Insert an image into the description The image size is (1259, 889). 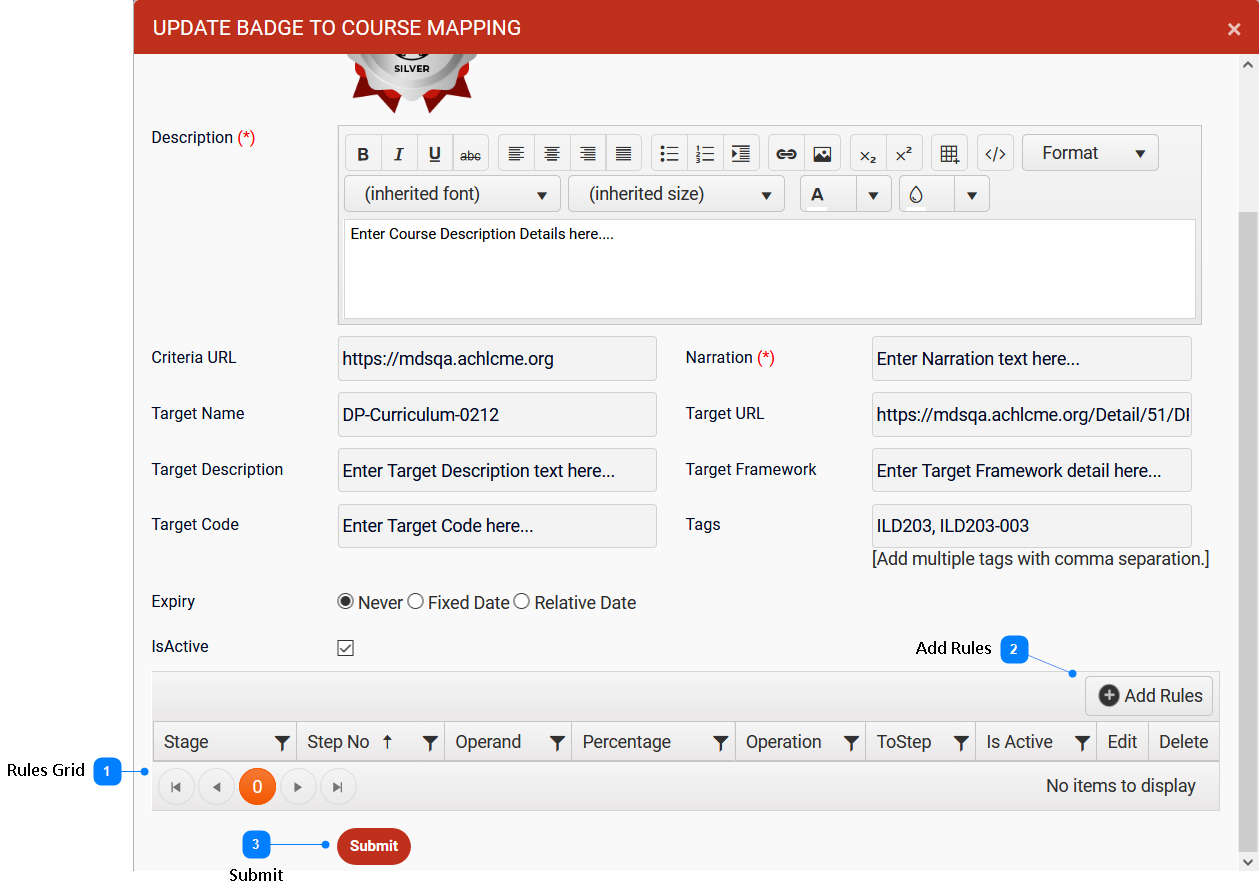point(822,154)
